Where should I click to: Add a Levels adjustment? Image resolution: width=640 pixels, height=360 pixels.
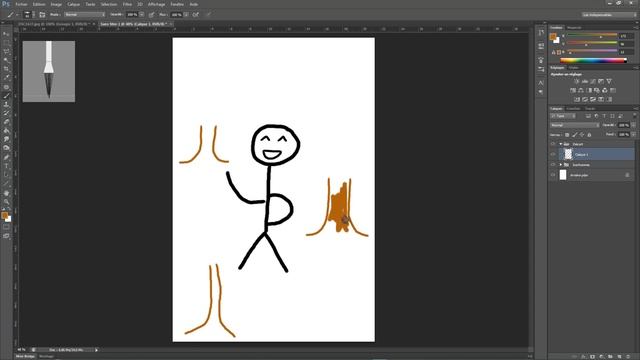tap(584, 81)
